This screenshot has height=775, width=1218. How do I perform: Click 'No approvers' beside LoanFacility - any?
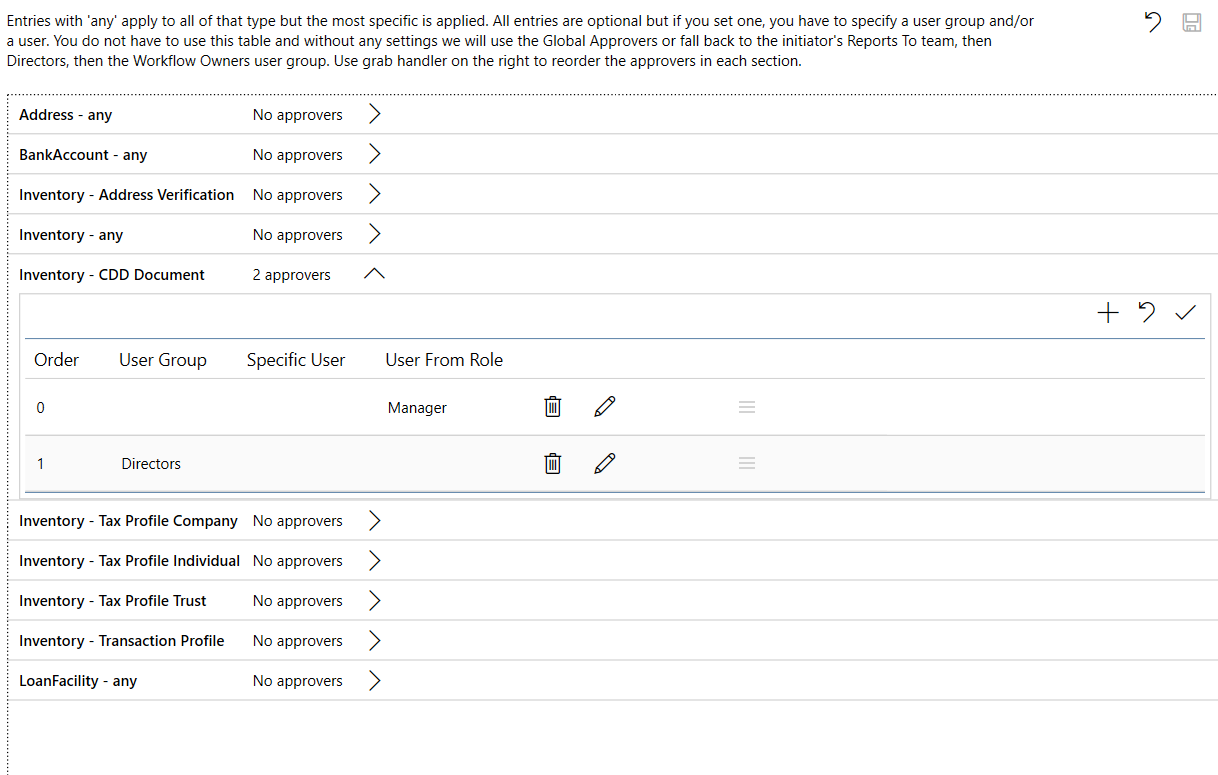(298, 681)
